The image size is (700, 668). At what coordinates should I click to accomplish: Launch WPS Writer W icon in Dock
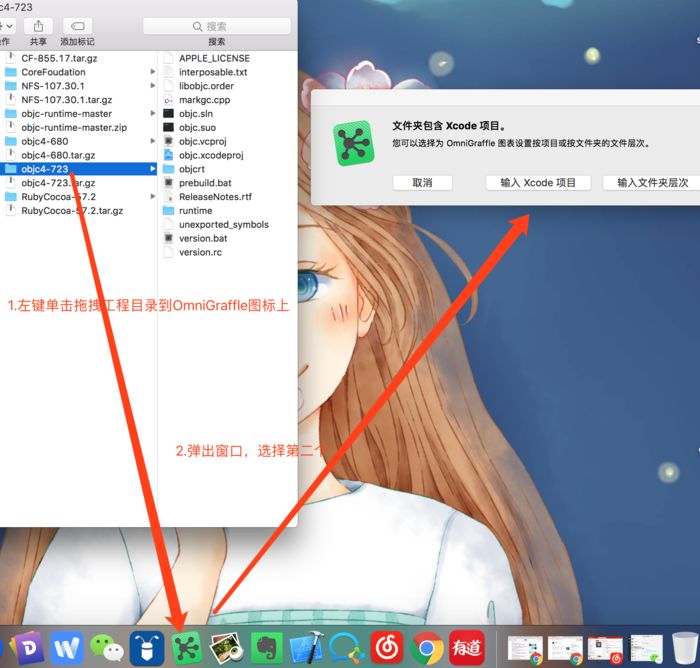point(67,648)
